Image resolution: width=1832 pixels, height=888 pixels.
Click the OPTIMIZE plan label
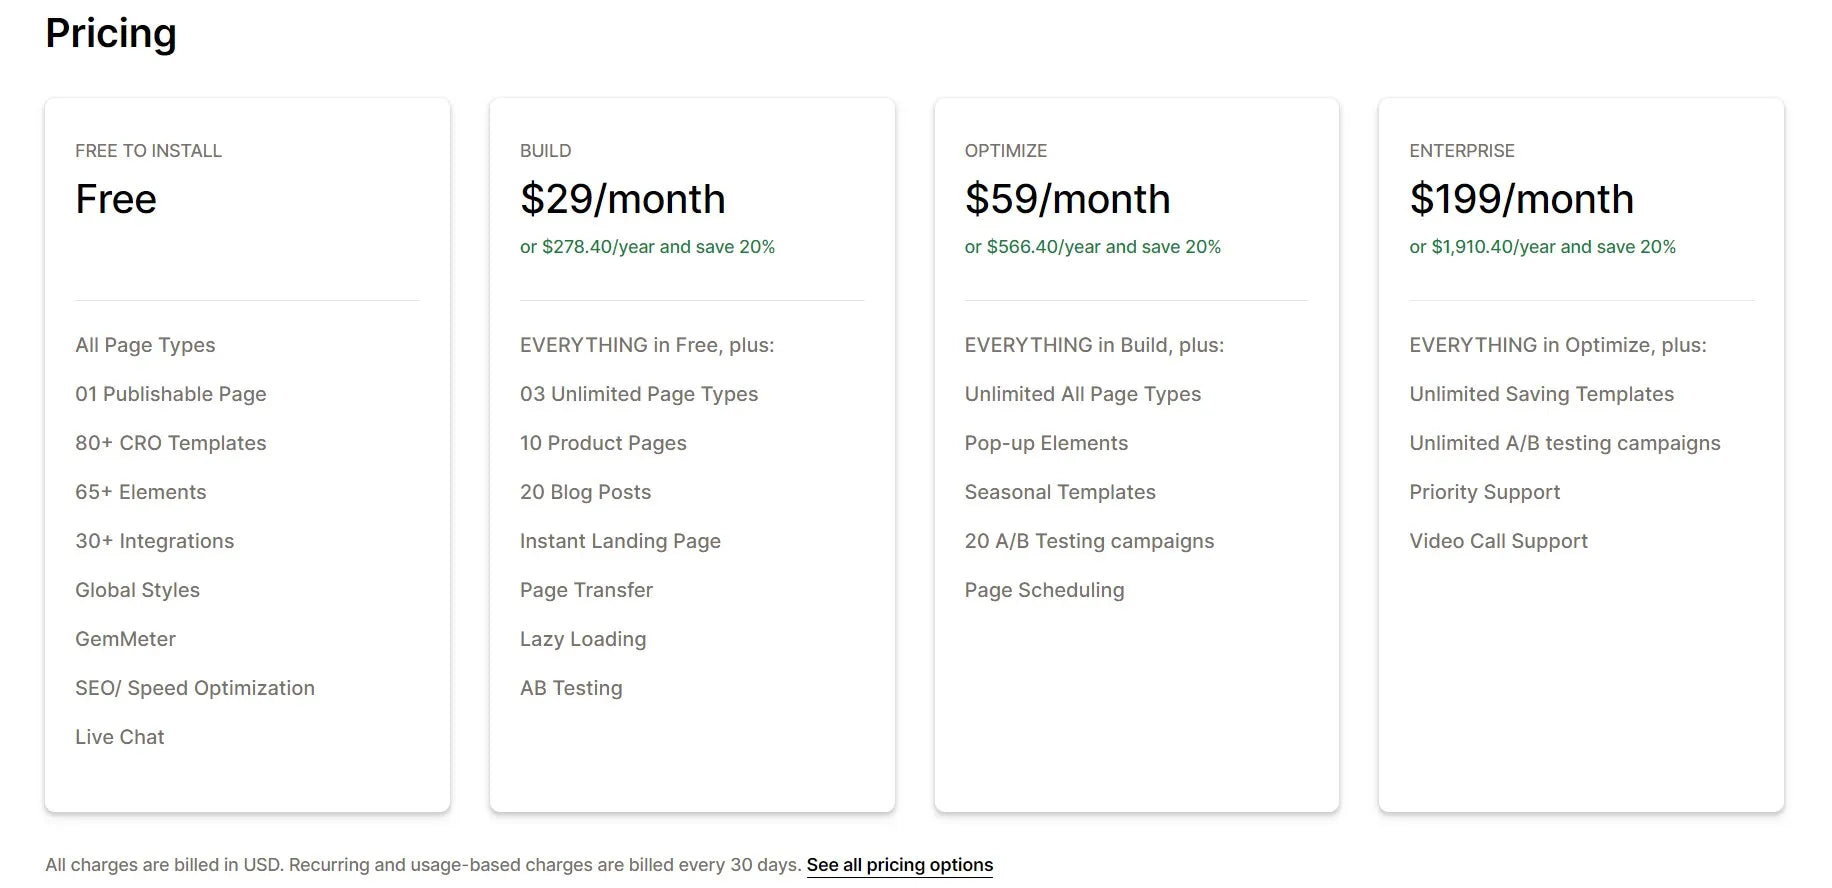(1005, 151)
